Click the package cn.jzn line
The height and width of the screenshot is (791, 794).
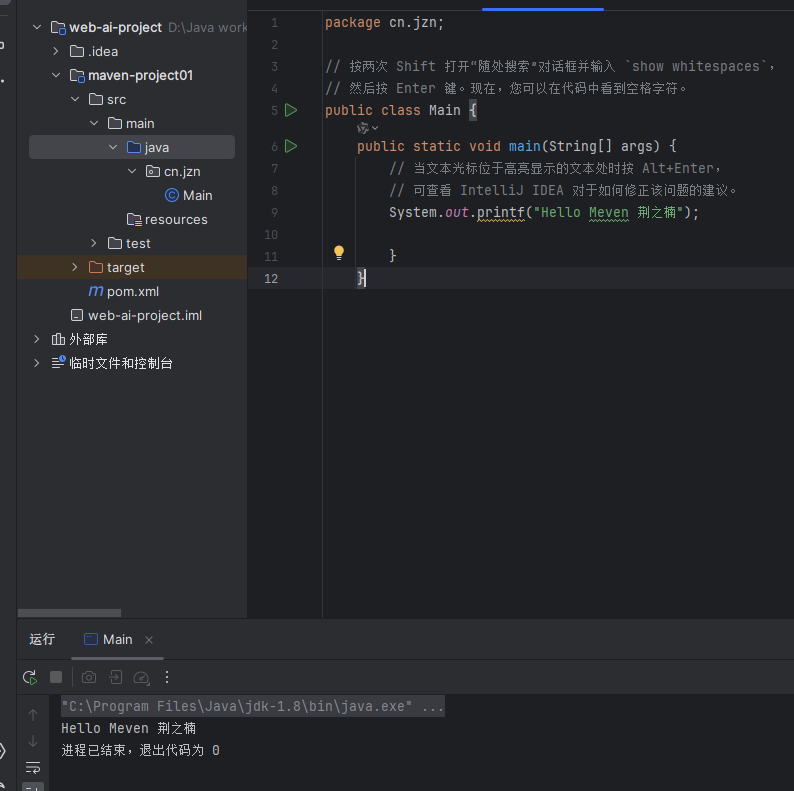pyautogui.click(x=384, y=23)
